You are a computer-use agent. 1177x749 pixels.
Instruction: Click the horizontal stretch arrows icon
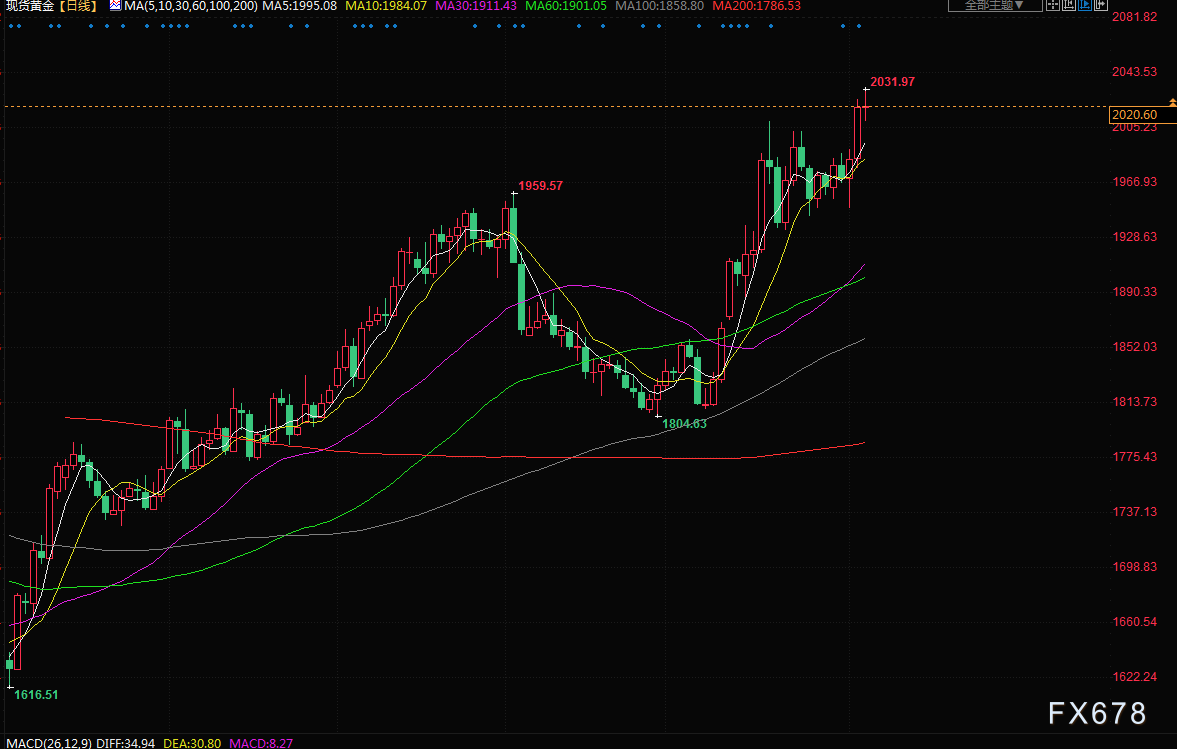(1100, 5)
